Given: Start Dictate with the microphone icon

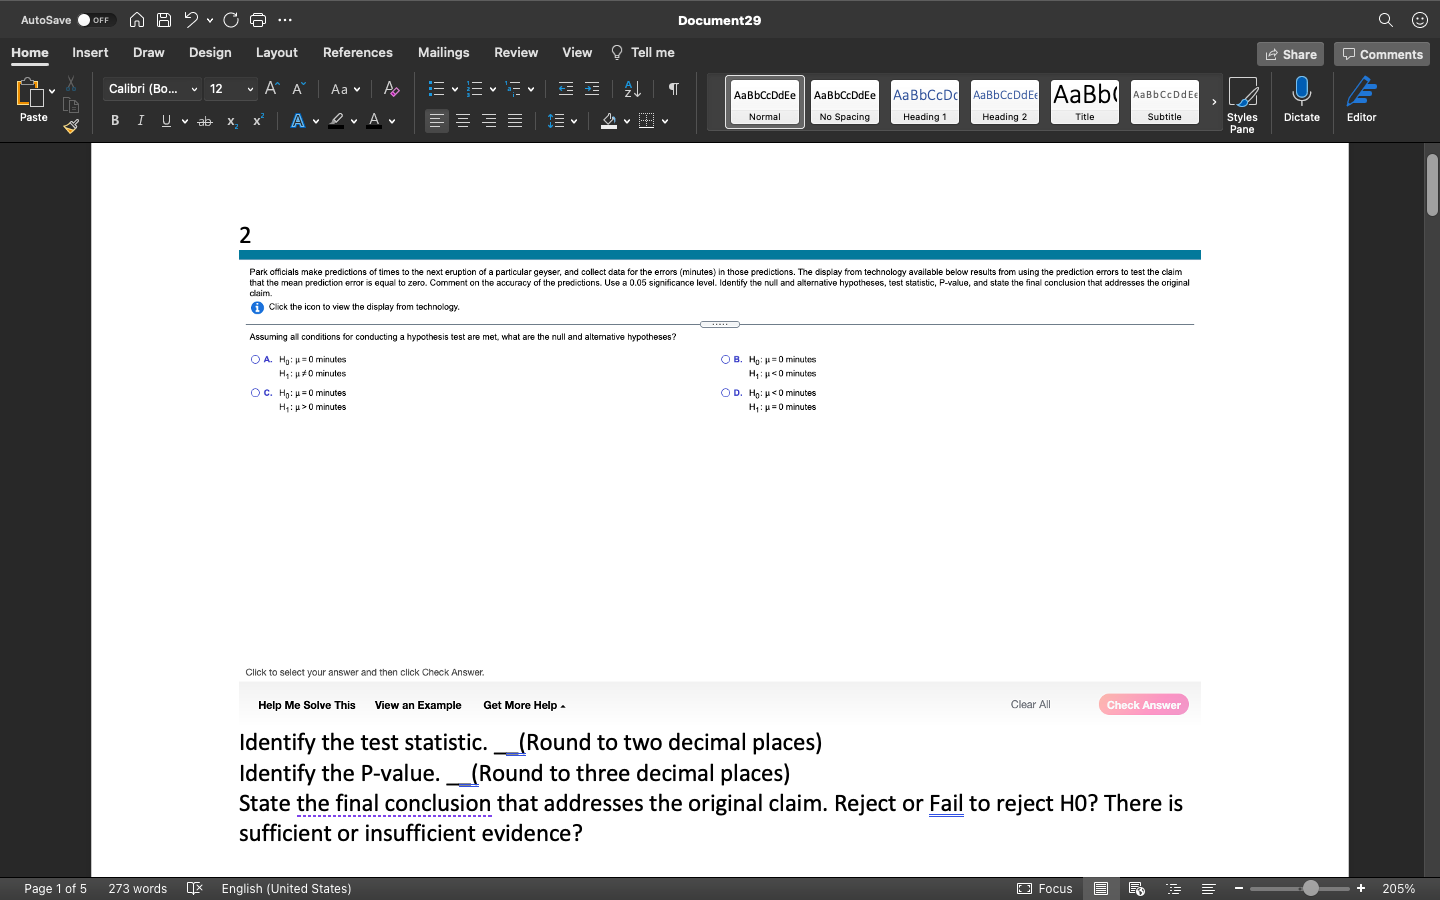Looking at the screenshot, I should 1301,100.
